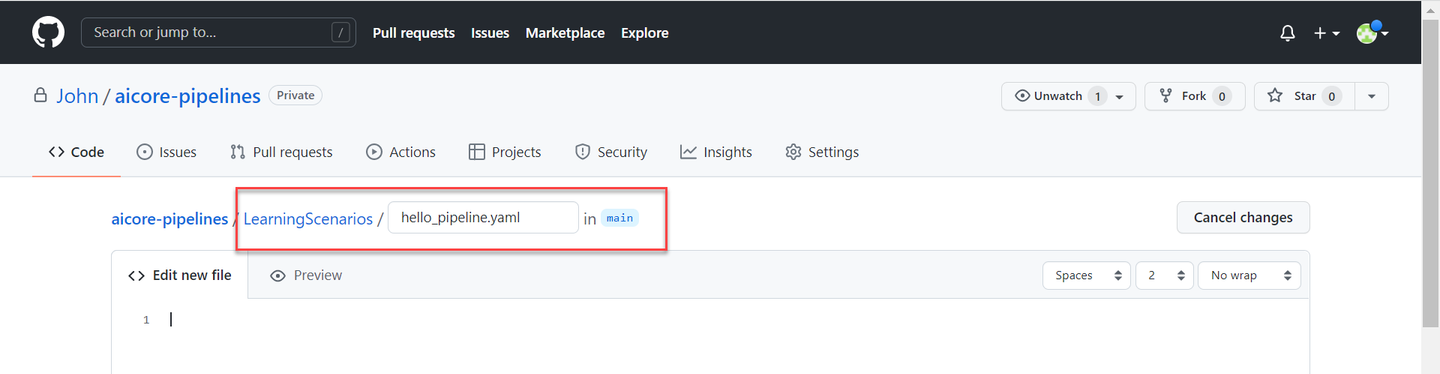Switch to the Preview tab
The width and height of the screenshot is (1440, 374).
pos(306,275)
